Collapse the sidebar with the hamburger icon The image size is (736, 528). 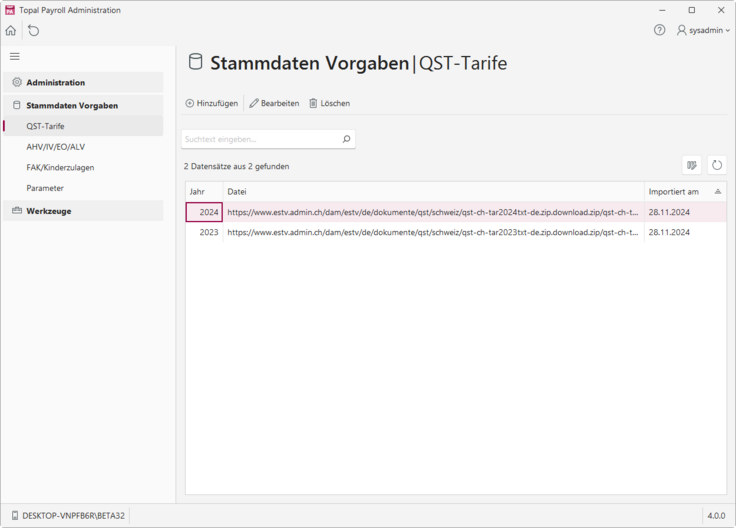pyautogui.click(x=14, y=57)
